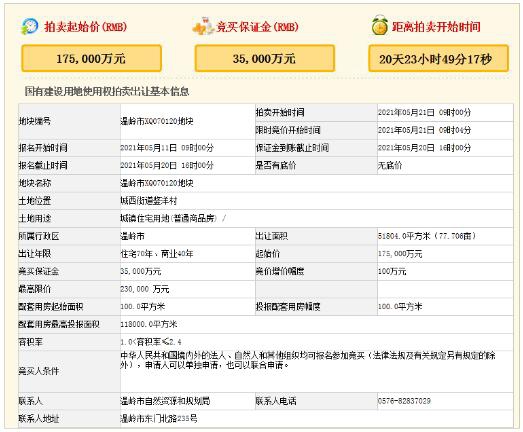The height and width of the screenshot is (432, 523).
Task: Click the 无底价 reserve price value
Action: [x=390, y=165]
